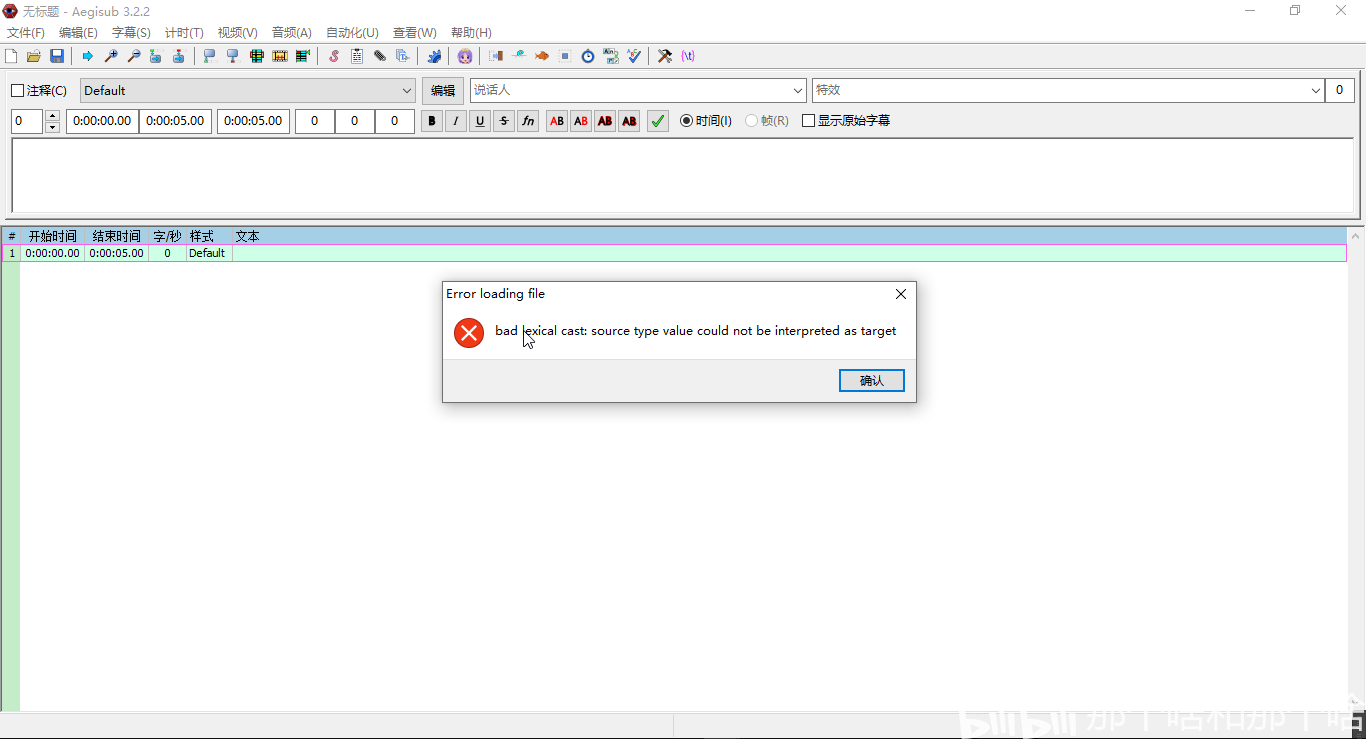Screen dimensions: 1366x739
Task: Open the 自动化(U) menu
Action: 352,33
